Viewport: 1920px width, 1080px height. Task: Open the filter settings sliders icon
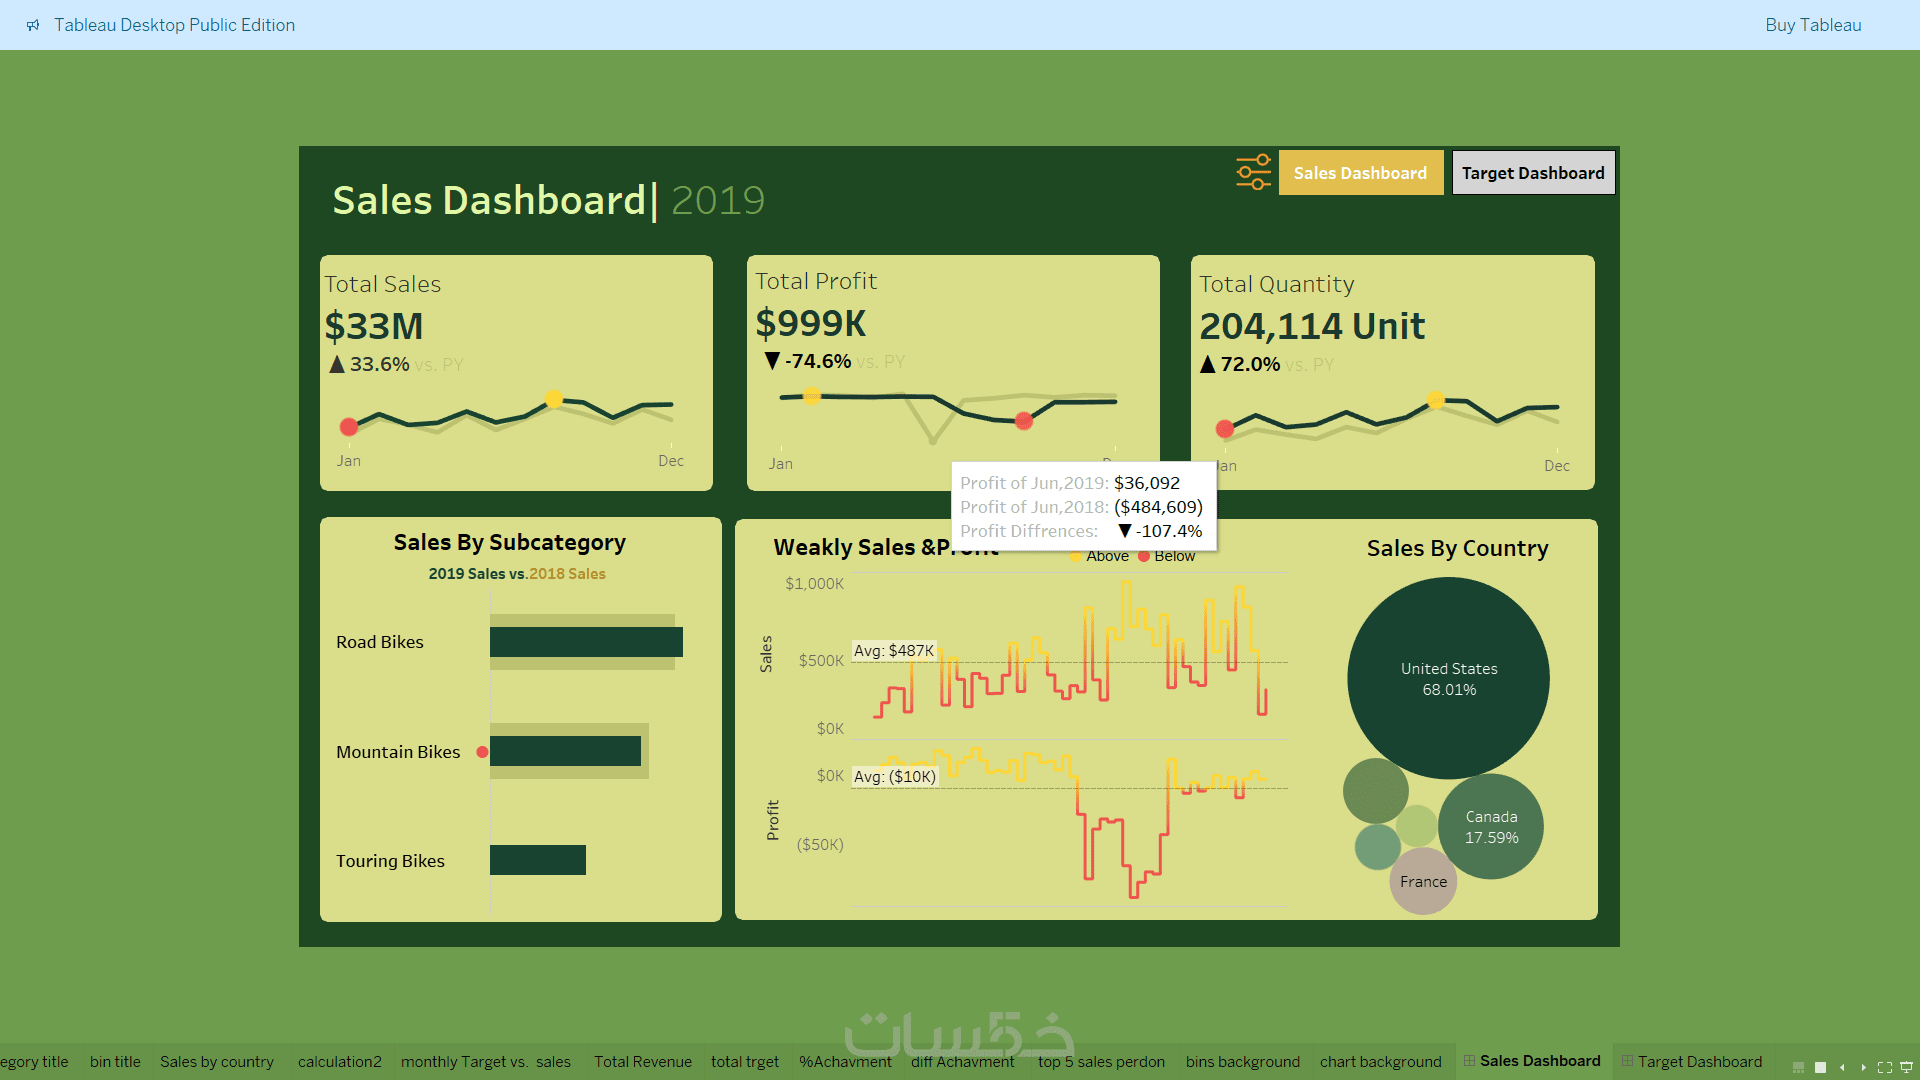[1253, 172]
